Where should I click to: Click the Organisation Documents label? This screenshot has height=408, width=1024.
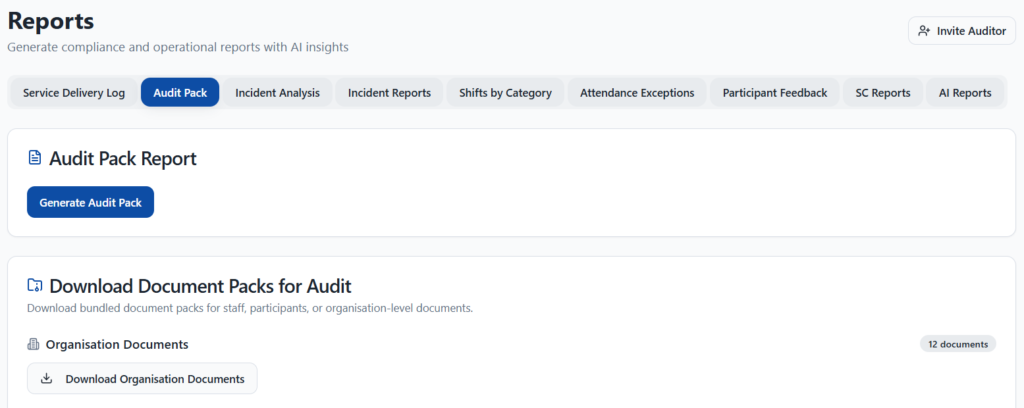(x=117, y=344)
